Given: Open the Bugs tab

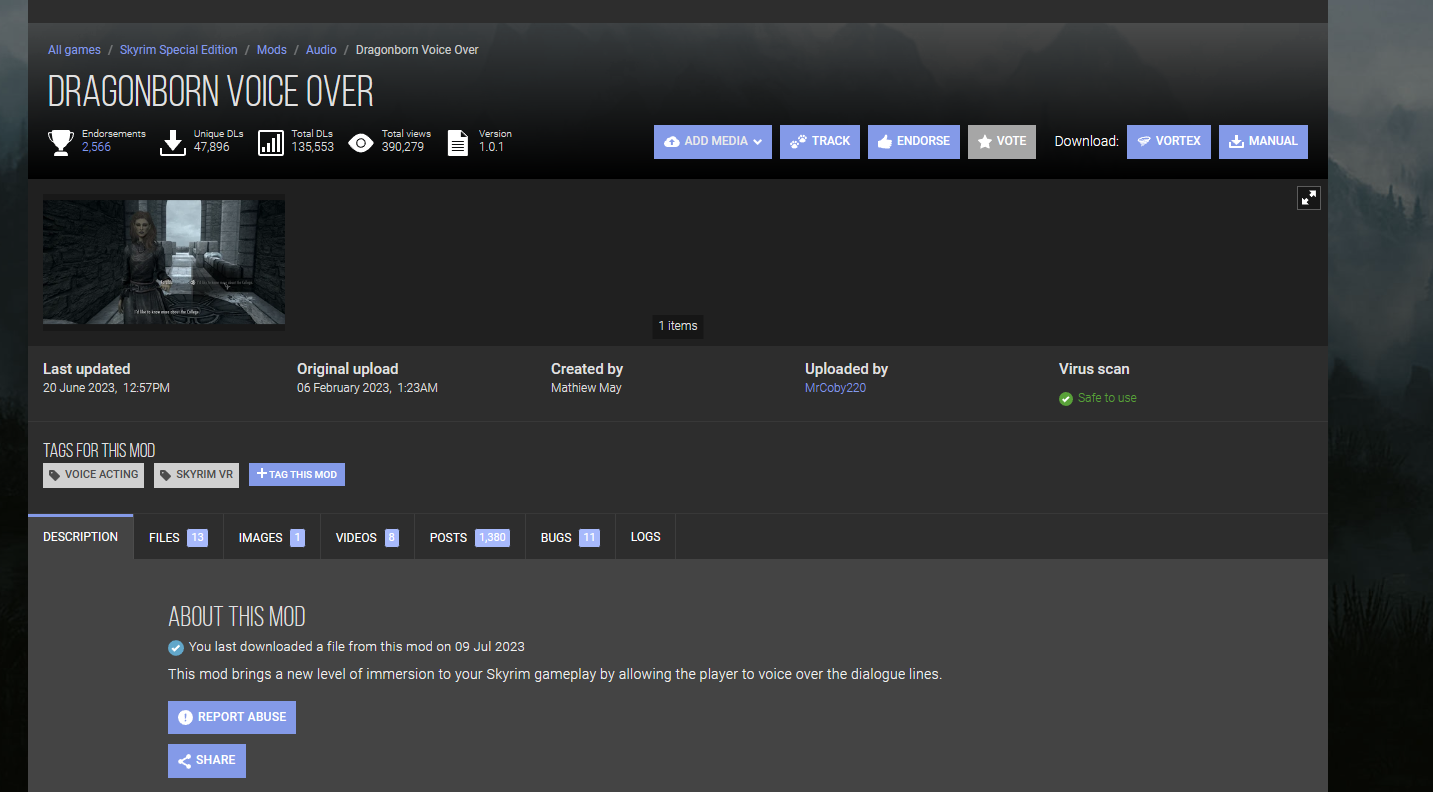Looking at the screenshot, I should 570,537.
